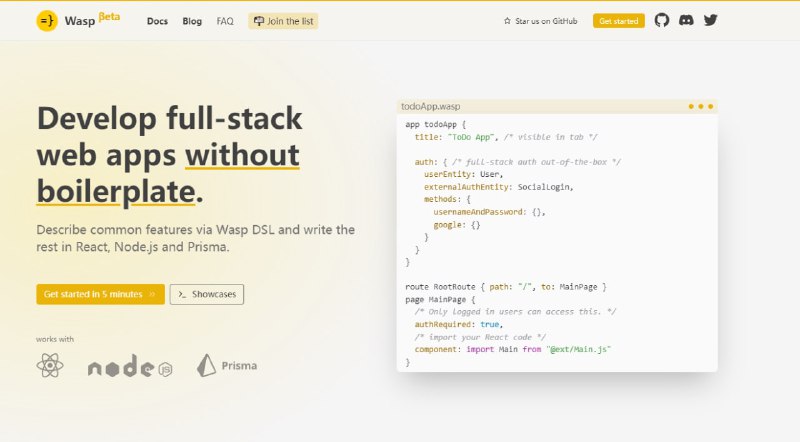
Task: Open the Docs menu item
Action: coord(157,21)
